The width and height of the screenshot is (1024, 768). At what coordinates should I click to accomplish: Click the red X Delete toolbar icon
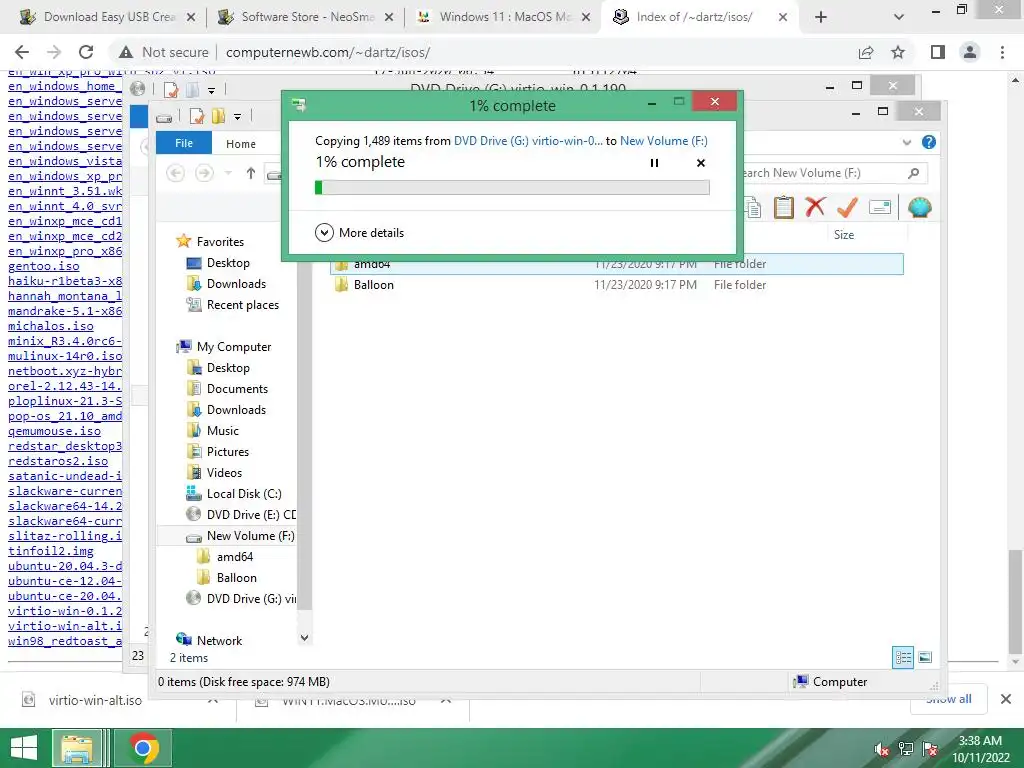815,208
